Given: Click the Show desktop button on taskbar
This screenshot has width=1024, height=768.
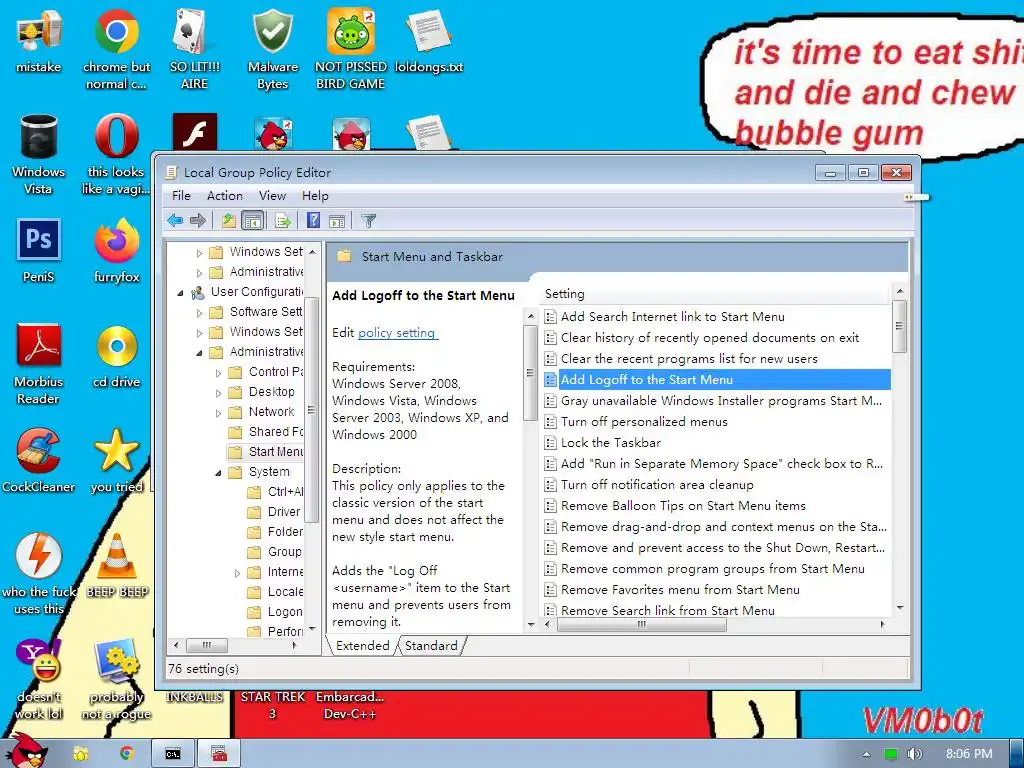Looking at the screenshot, I should 1016,754.
